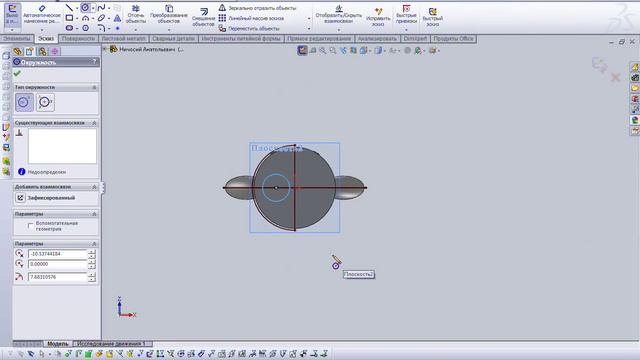Open Продукты Office ribbon tab
This screenshot has width=640, height=360.
453,38
